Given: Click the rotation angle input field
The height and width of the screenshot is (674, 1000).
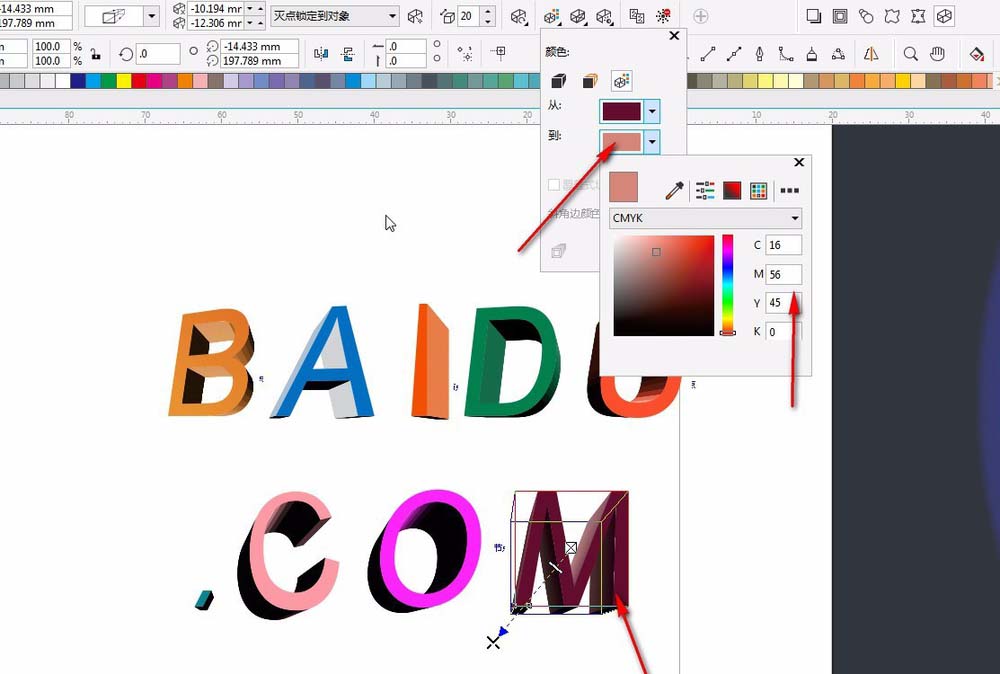Looking at the screenshot, I should click(x=158, y=54).
